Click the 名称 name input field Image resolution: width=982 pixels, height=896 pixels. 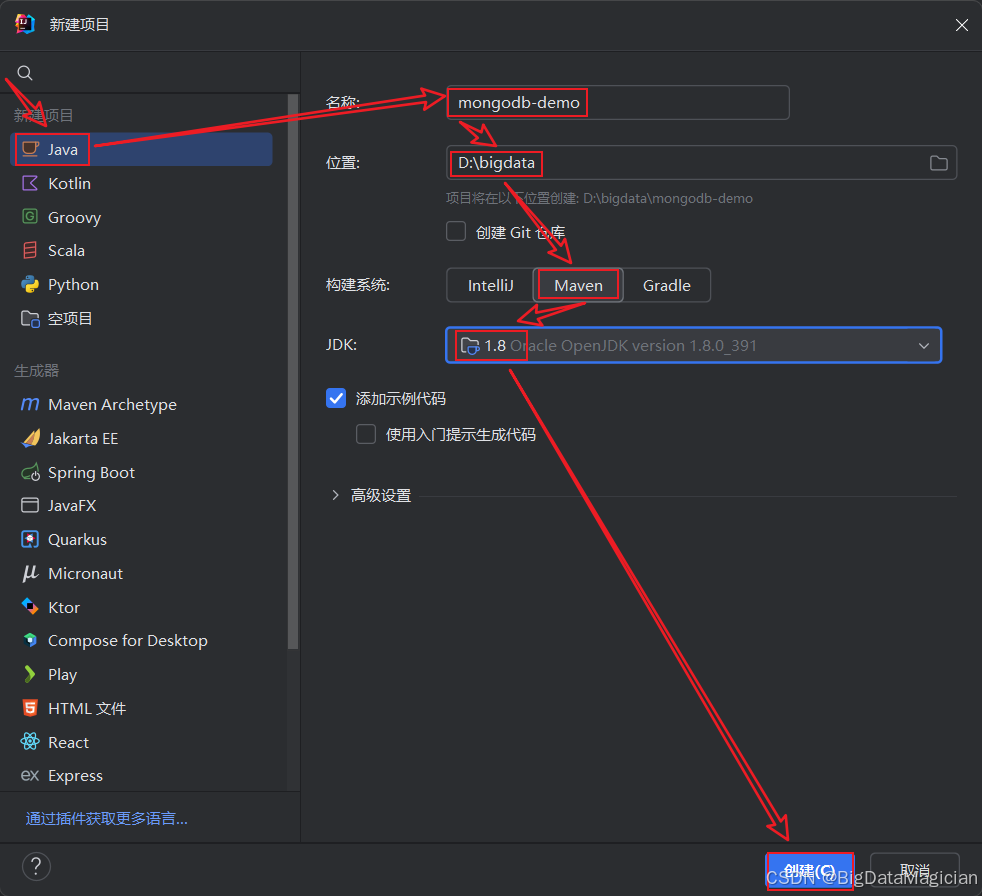coord(618,102)
